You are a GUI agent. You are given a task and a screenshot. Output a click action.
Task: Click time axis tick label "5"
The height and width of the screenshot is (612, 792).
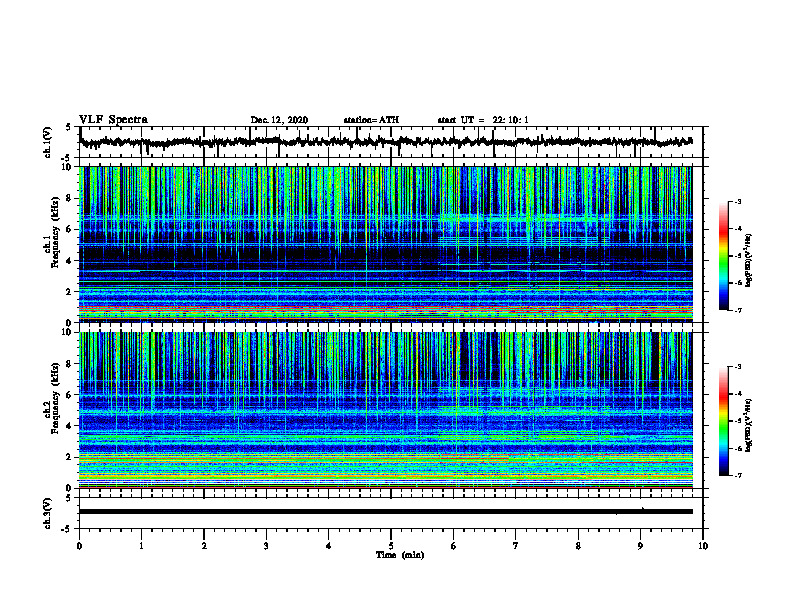click(391, 546)
